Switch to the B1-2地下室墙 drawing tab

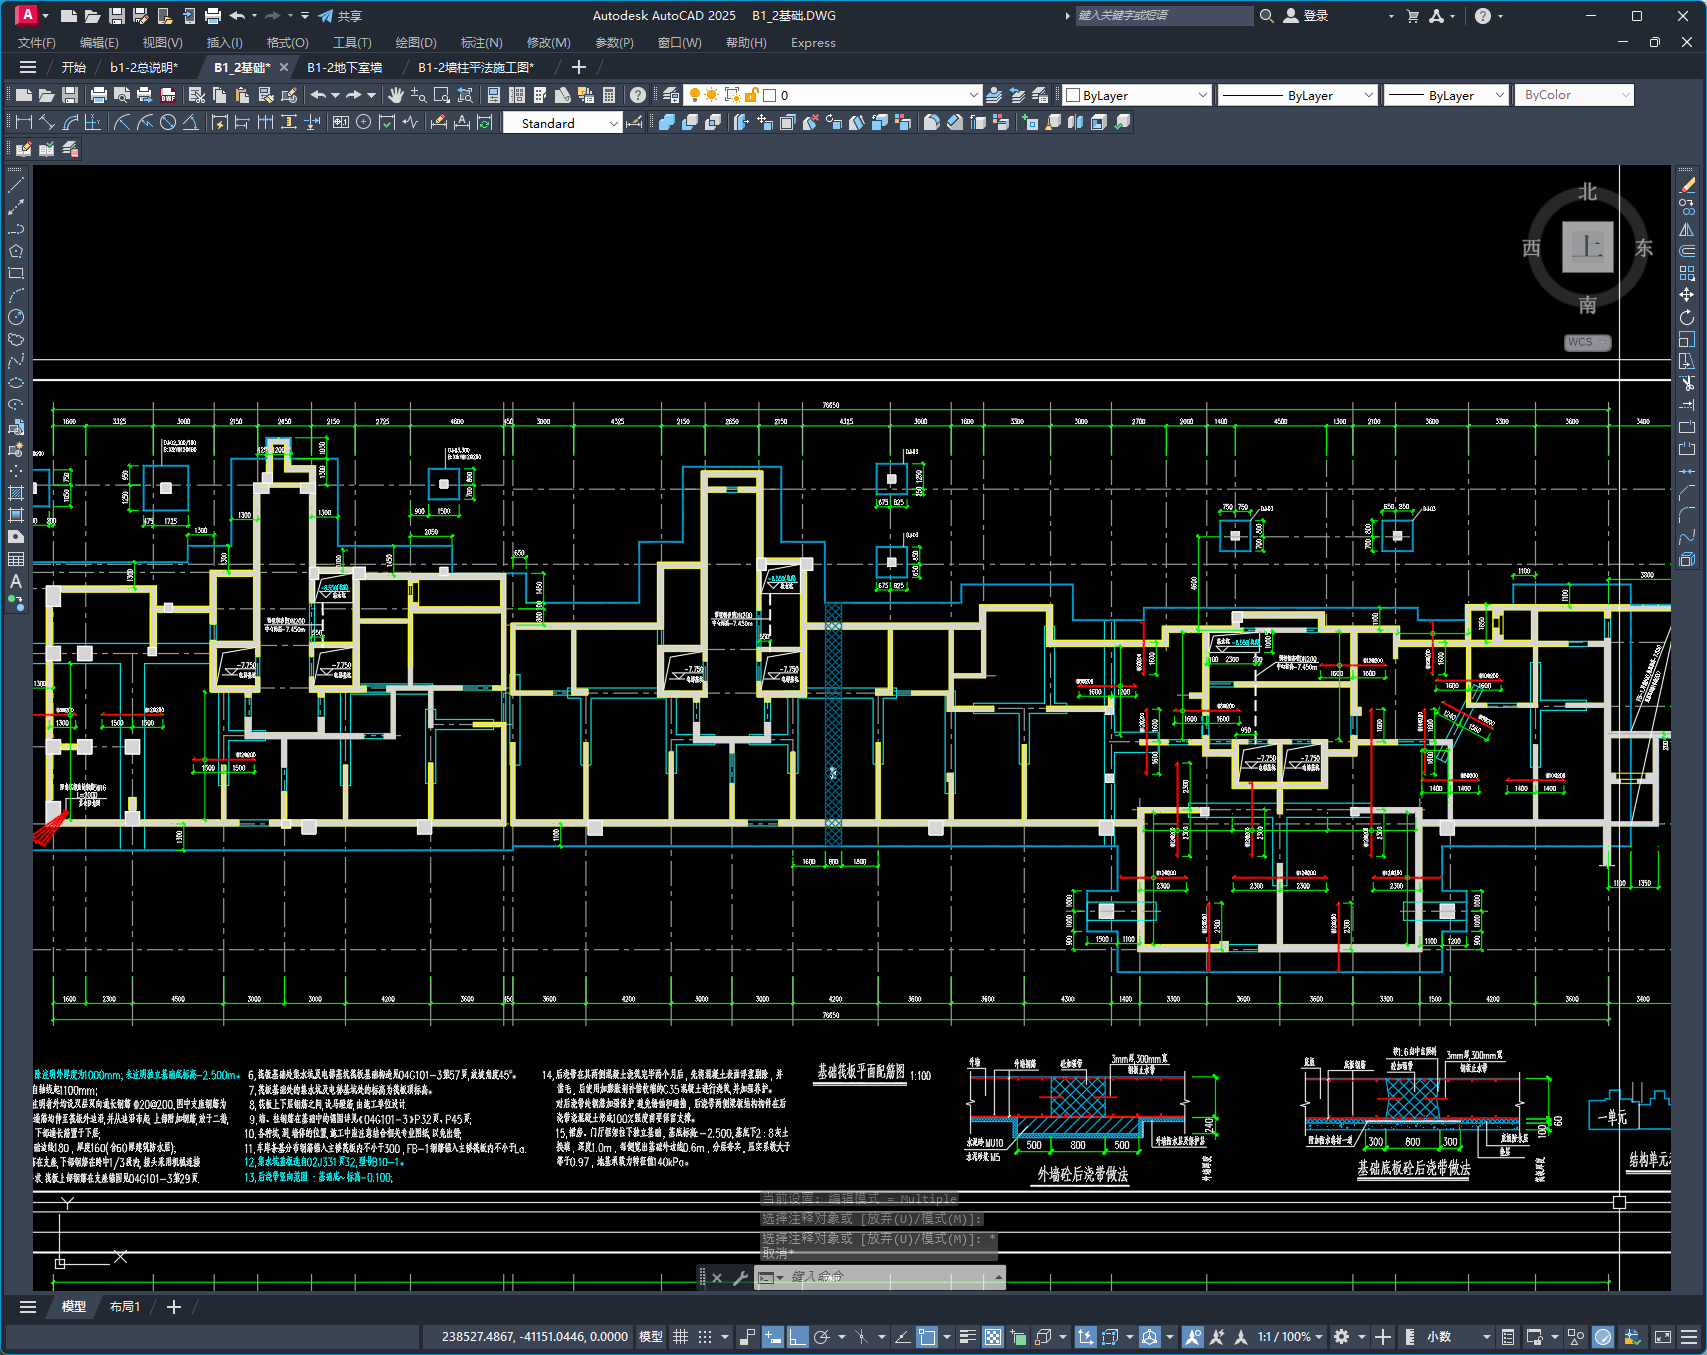click(x=344, y=67)
